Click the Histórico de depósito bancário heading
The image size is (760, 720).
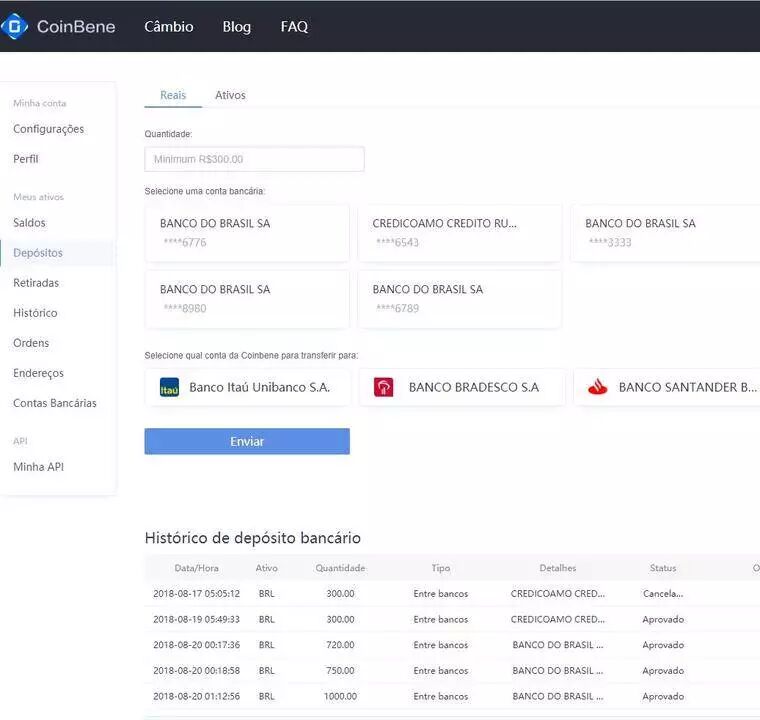pos(253,538)
